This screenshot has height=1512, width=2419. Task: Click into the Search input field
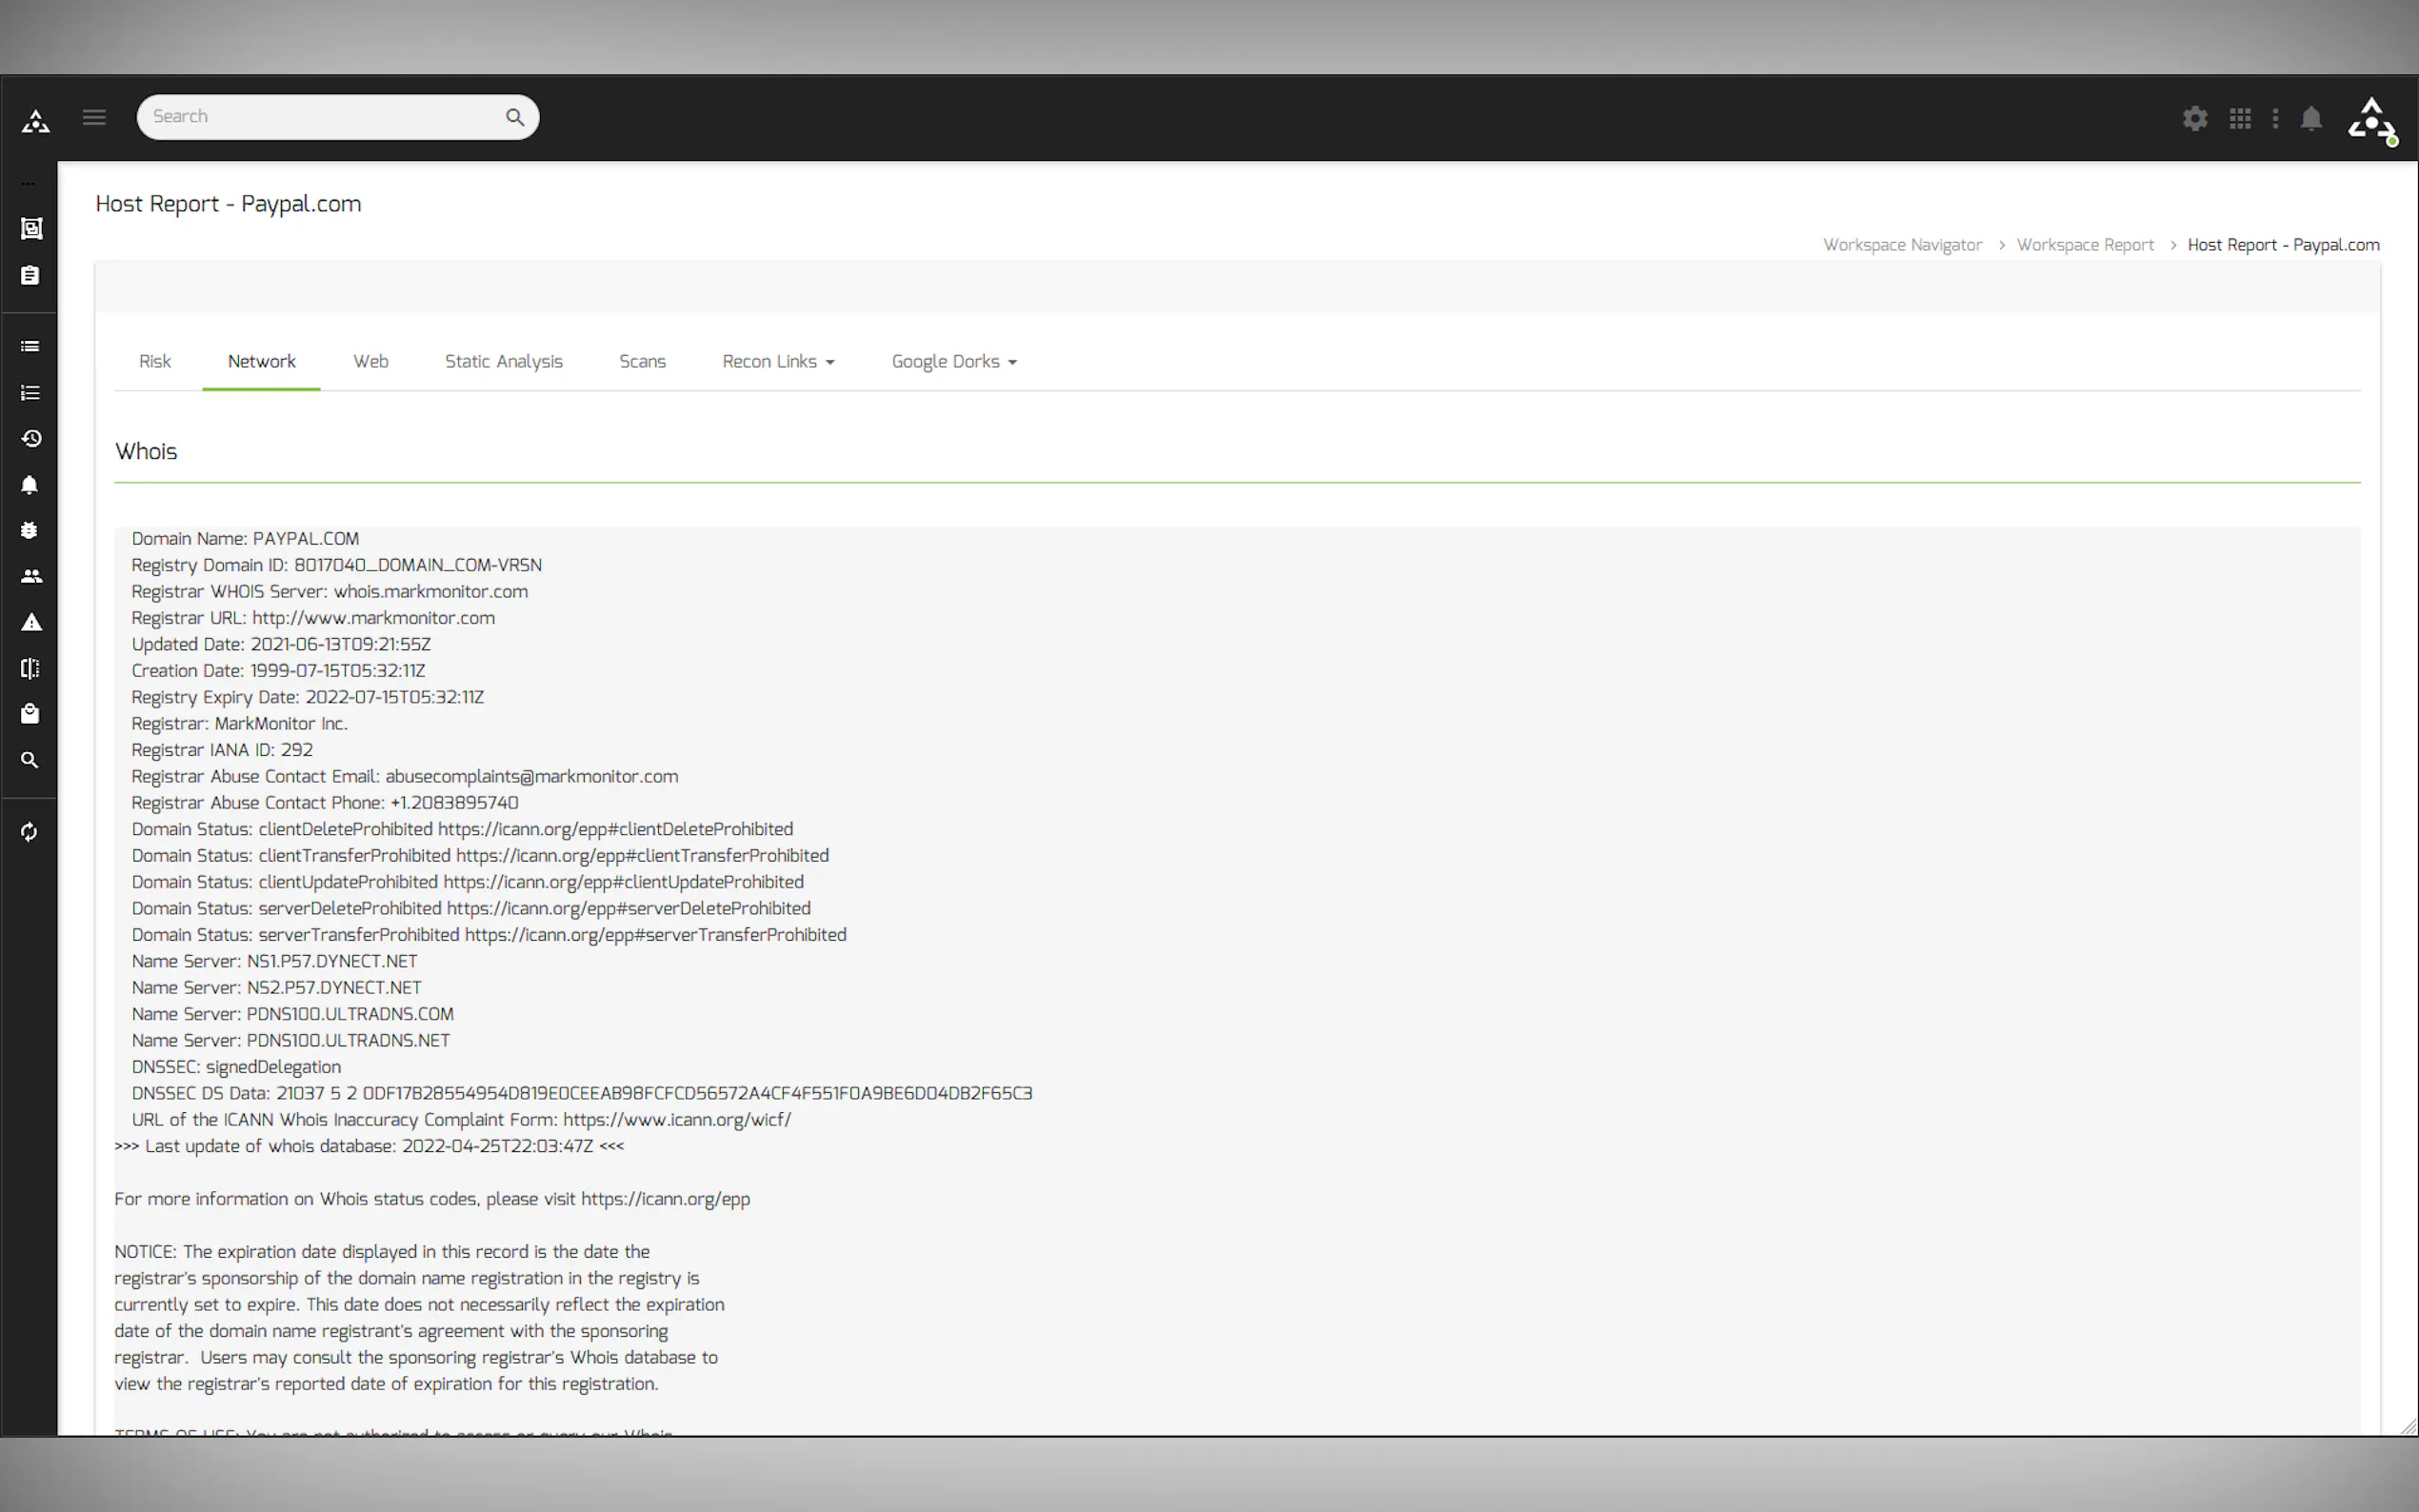click(x=320, y=117)
